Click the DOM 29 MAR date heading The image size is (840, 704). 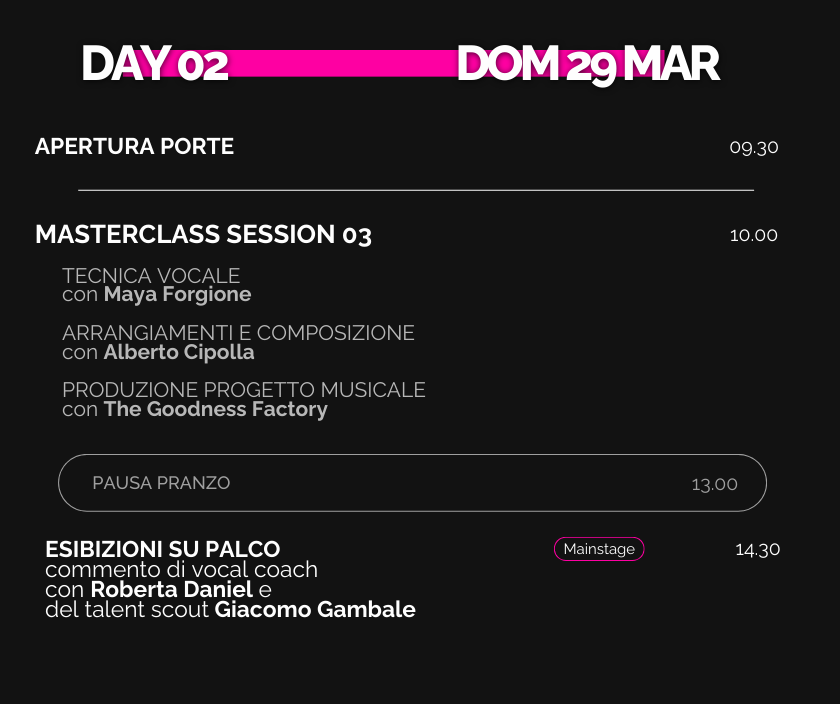[587, 64]
